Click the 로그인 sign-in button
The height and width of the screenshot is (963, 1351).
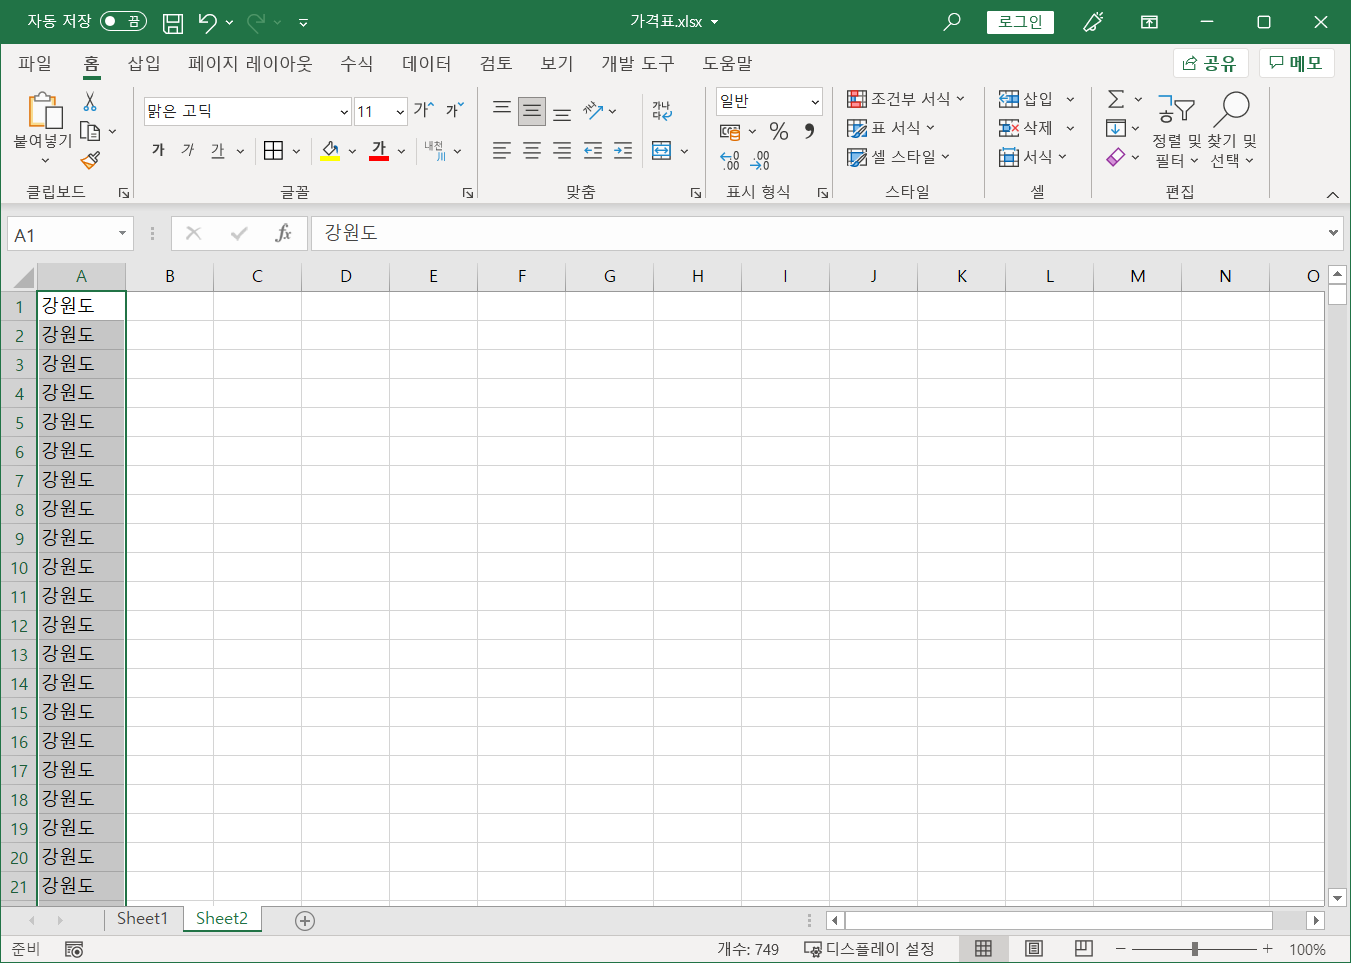pos(1020,22)
